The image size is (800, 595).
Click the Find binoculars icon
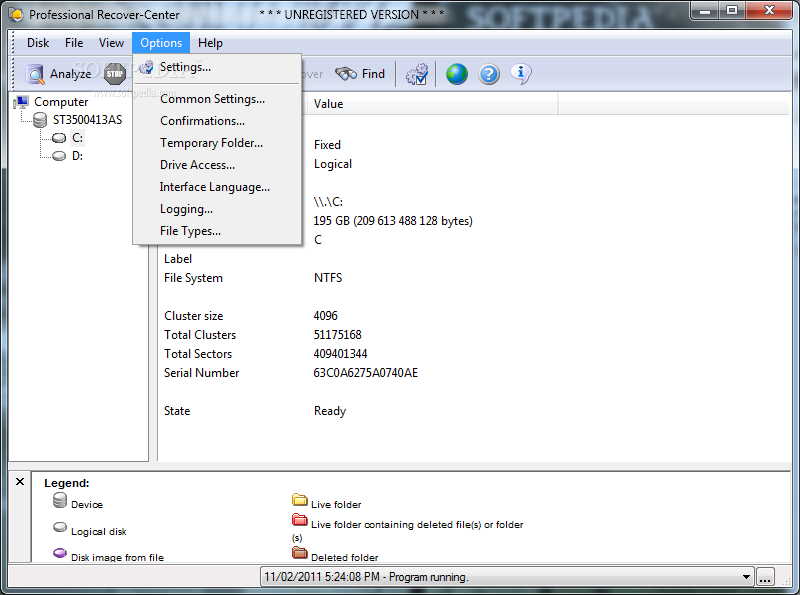(x=346, y=74)
